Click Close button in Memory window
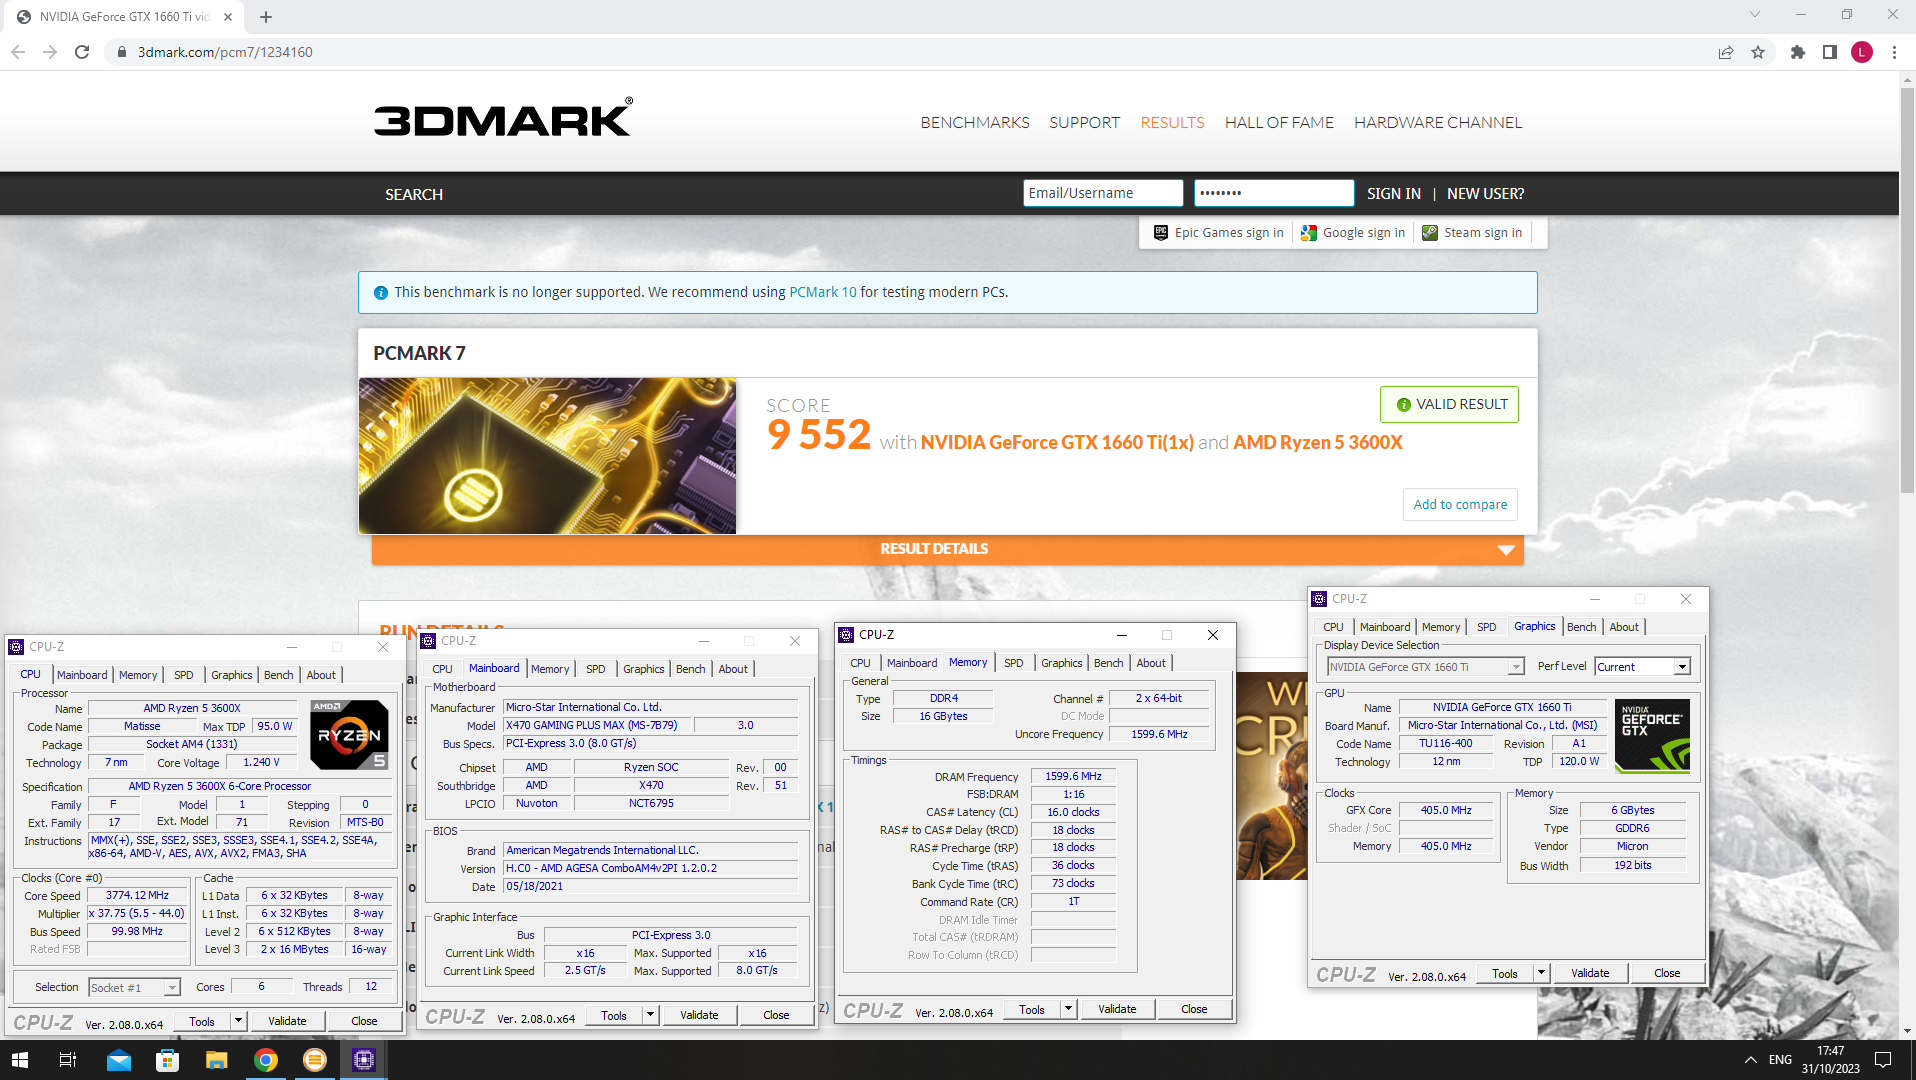1916x1080 pixels. pos(1194,1009)
